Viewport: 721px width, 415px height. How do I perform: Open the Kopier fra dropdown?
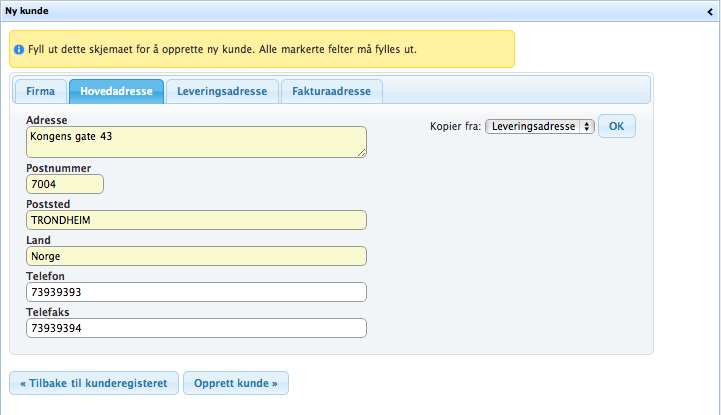point(539,127)
